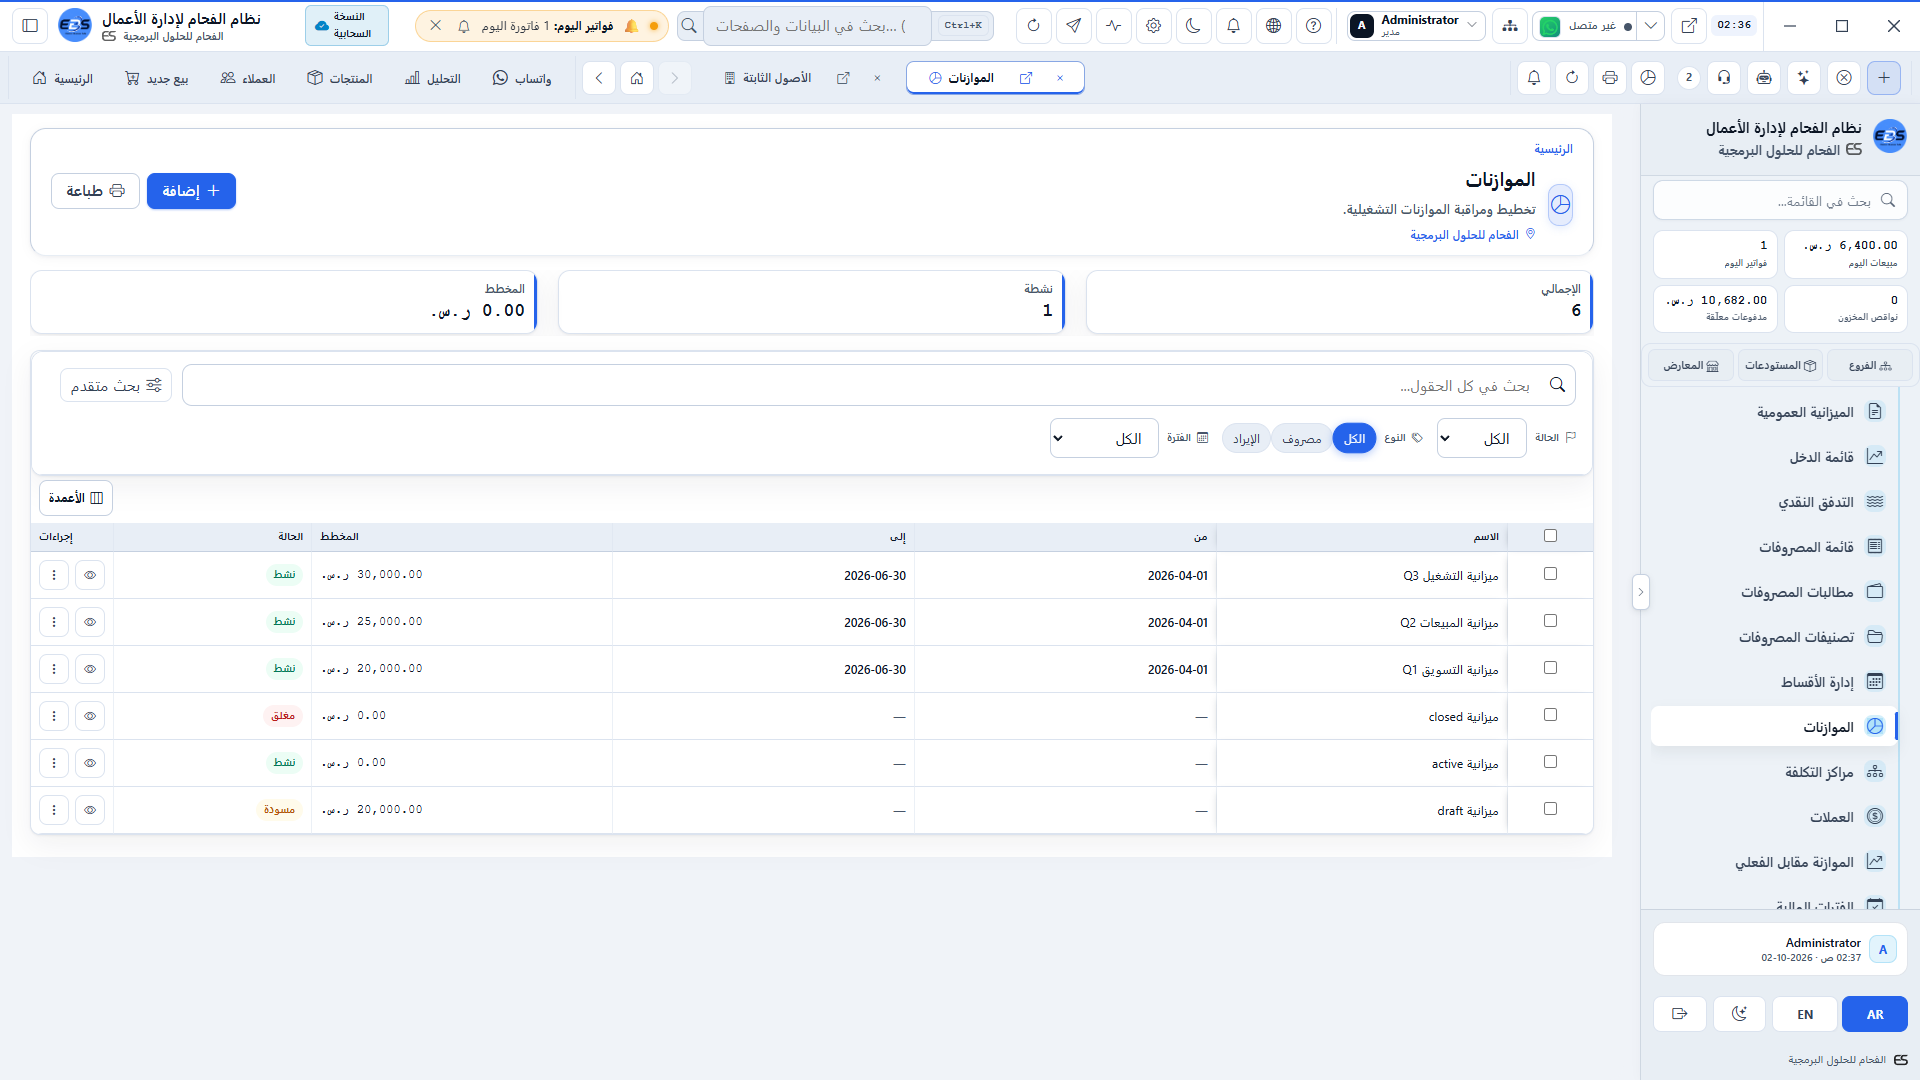View the Q3 operations budget eye icon
This screenshot has height=1080, width=1920.
tap(90, 575)
